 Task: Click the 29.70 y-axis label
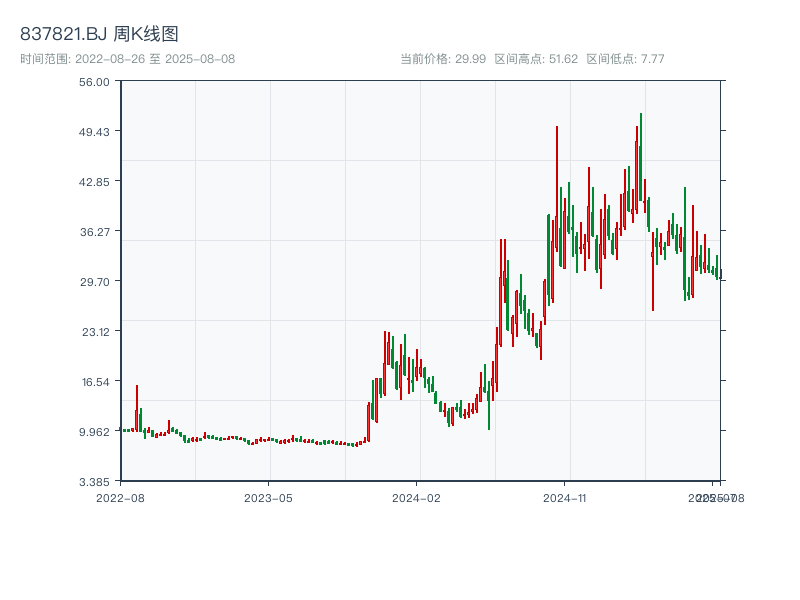94,282
